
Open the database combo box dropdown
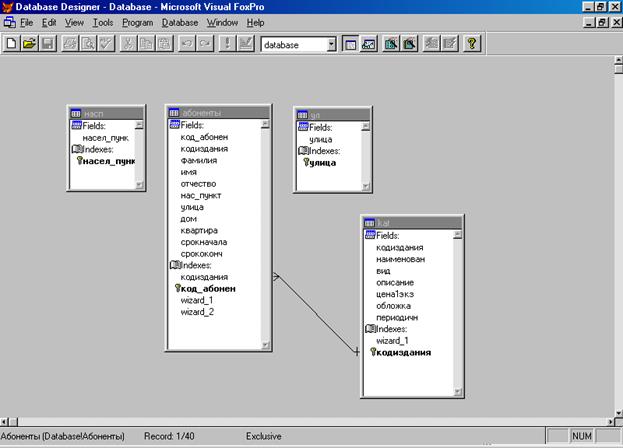(331, 44)
